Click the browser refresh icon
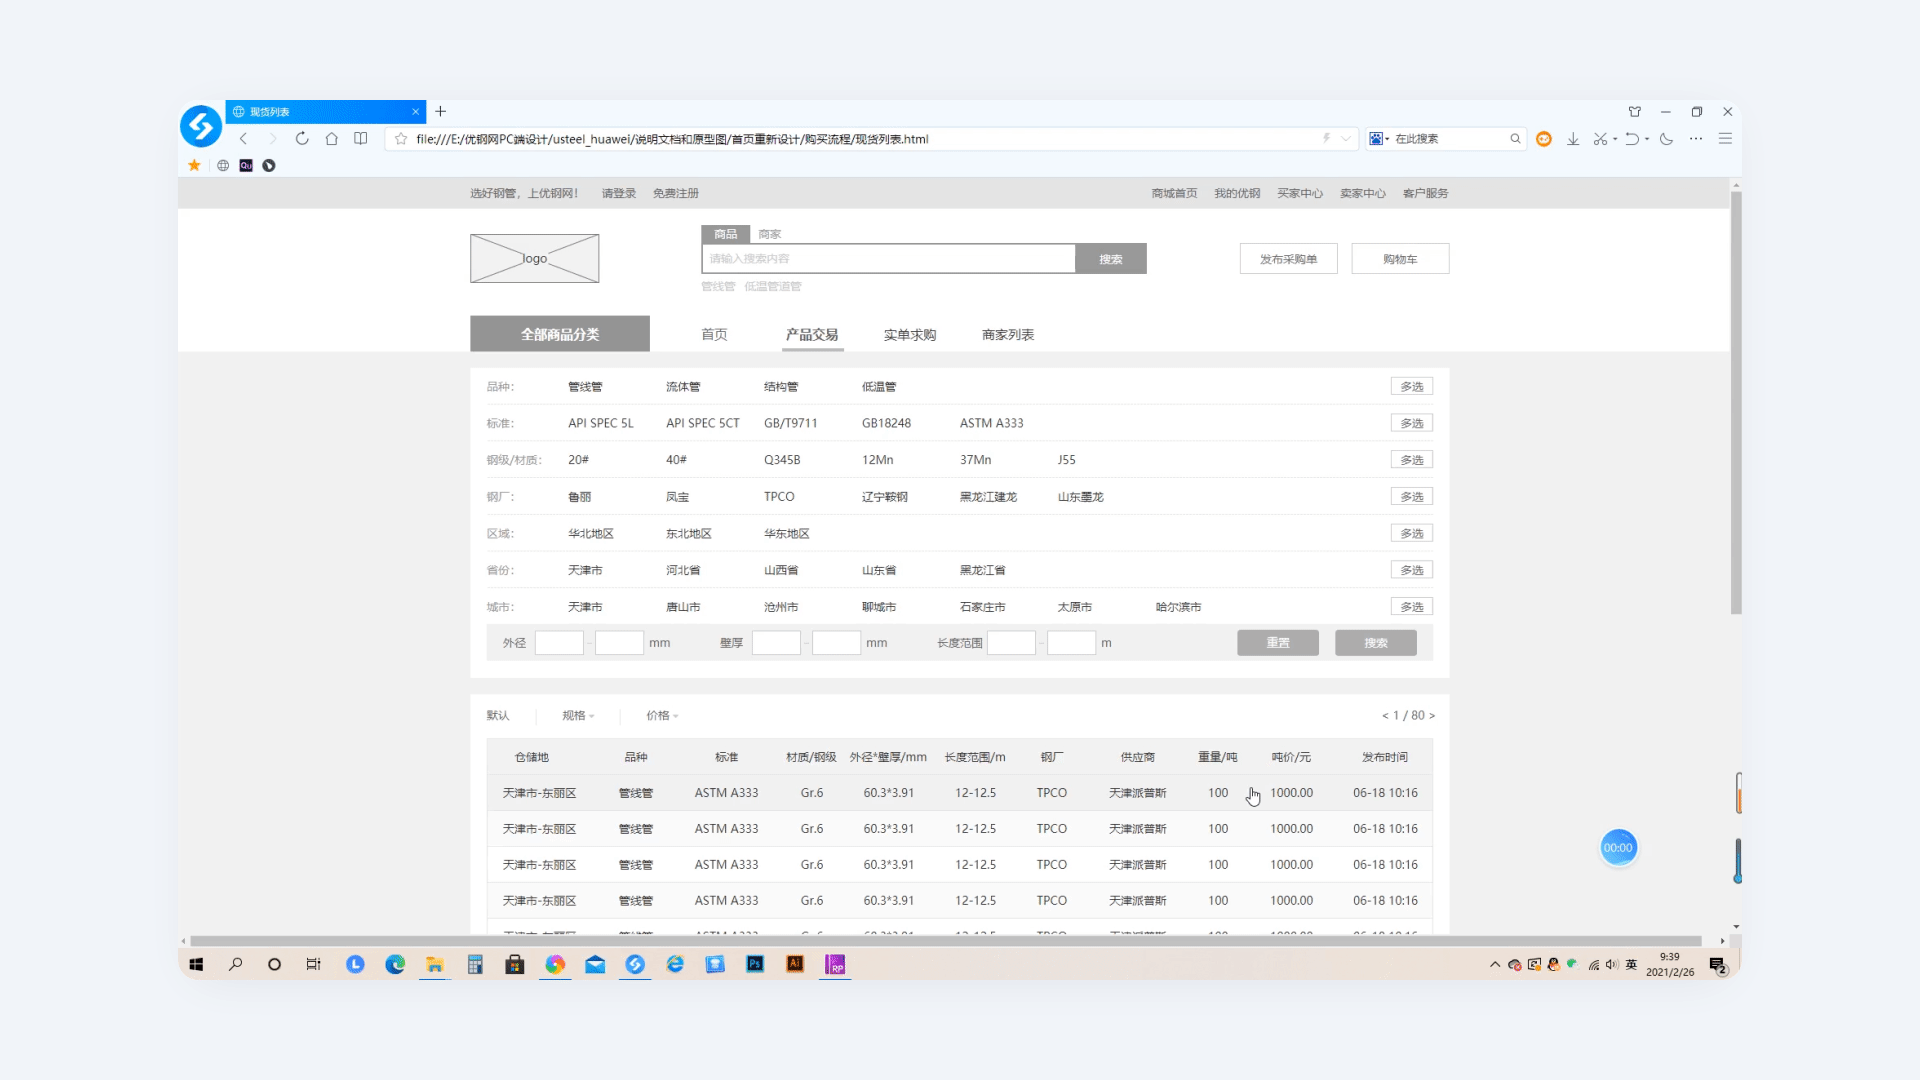The image size is (1920, 1080). [x=302, y=139]
